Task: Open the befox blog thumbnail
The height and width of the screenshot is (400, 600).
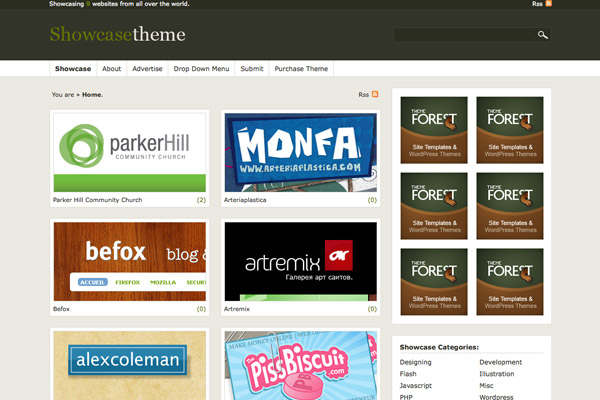Action: [x=130, y=261]
